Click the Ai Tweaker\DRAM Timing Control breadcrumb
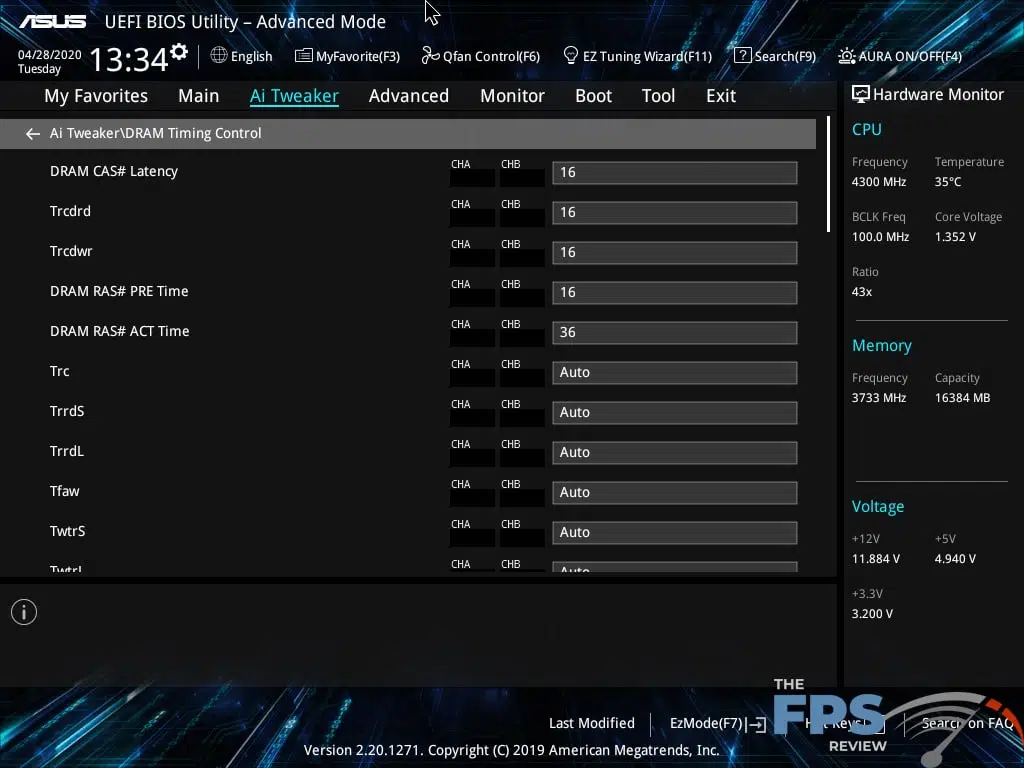The image size is (1024, 768). (x=155, y=133)
